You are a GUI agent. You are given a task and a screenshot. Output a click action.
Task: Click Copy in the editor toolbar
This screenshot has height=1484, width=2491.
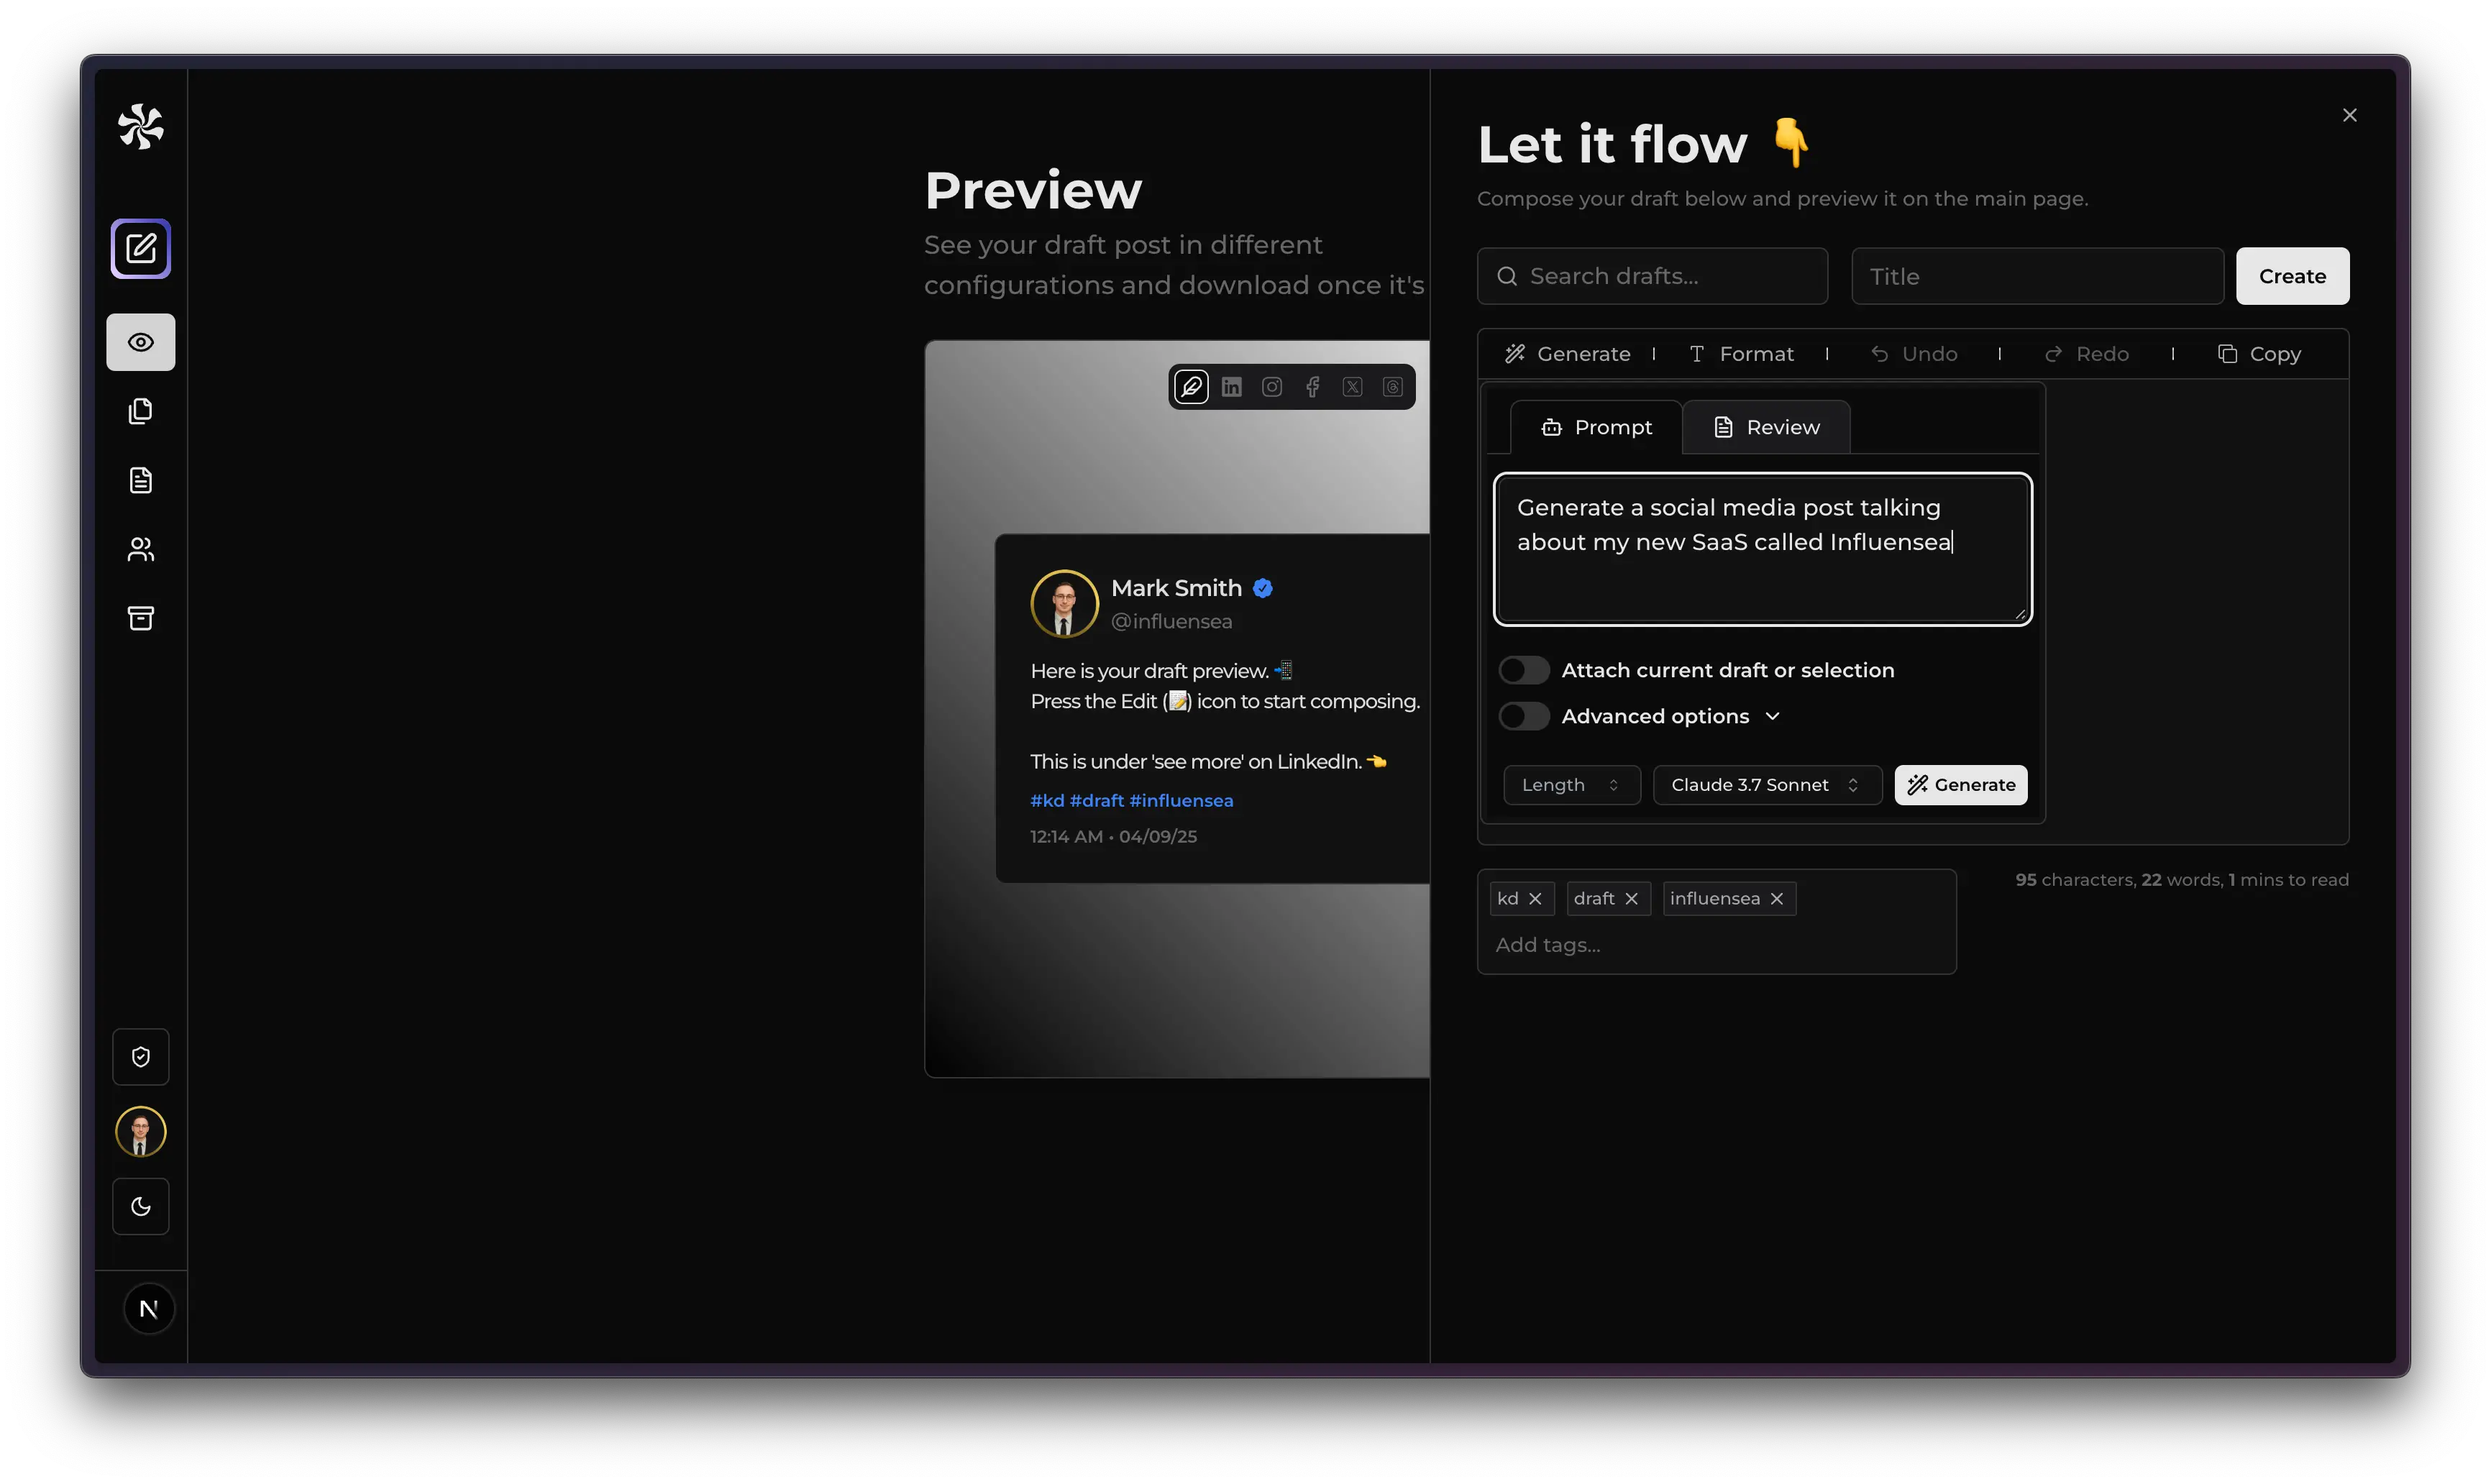click(2259, 355)
